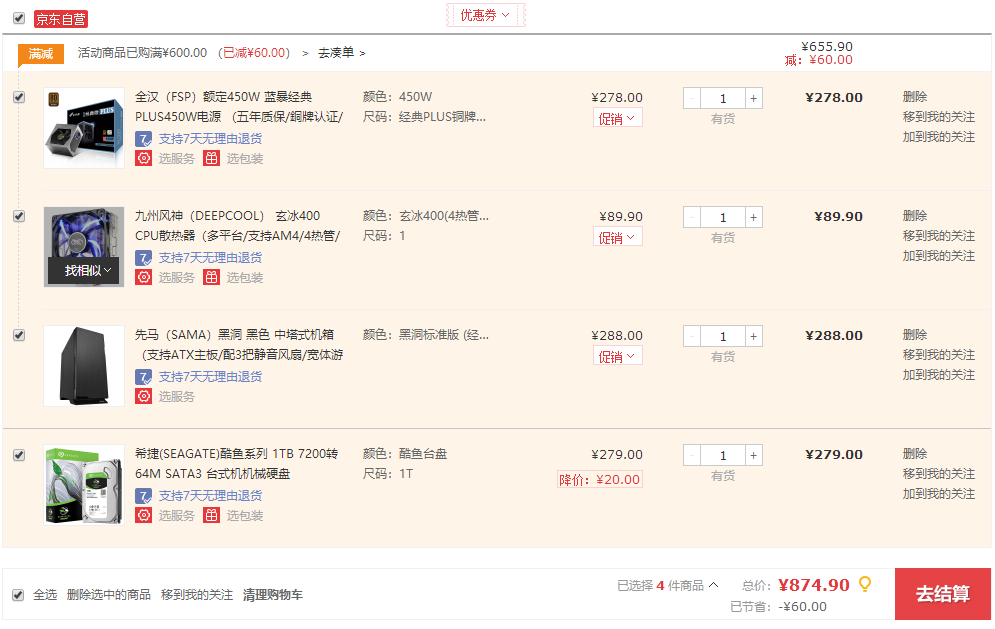The height and width of the screenshot is (629, 995).
Task: Click the 7-day return icon for FSP
Action: click(x=143, y=139)
